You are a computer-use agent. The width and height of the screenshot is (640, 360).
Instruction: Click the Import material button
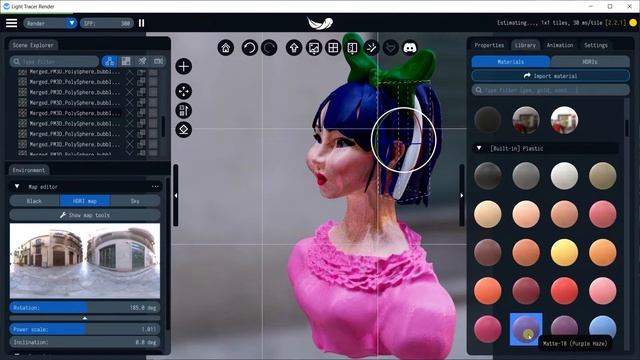coord(551,76)
